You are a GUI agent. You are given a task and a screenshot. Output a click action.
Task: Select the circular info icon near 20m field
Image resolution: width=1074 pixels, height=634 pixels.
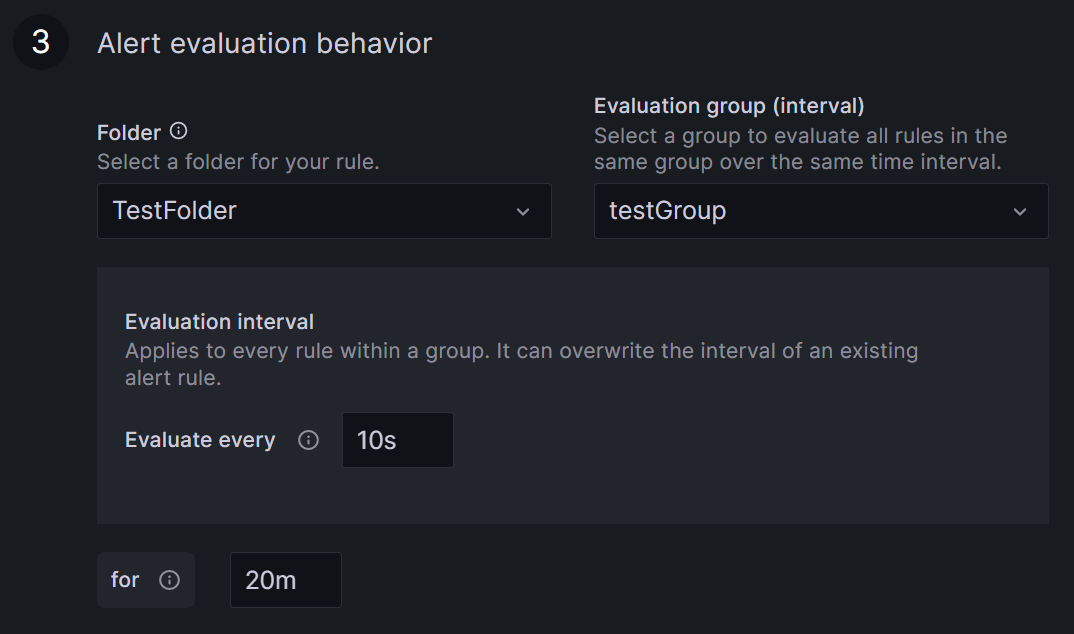coord(170,580)
